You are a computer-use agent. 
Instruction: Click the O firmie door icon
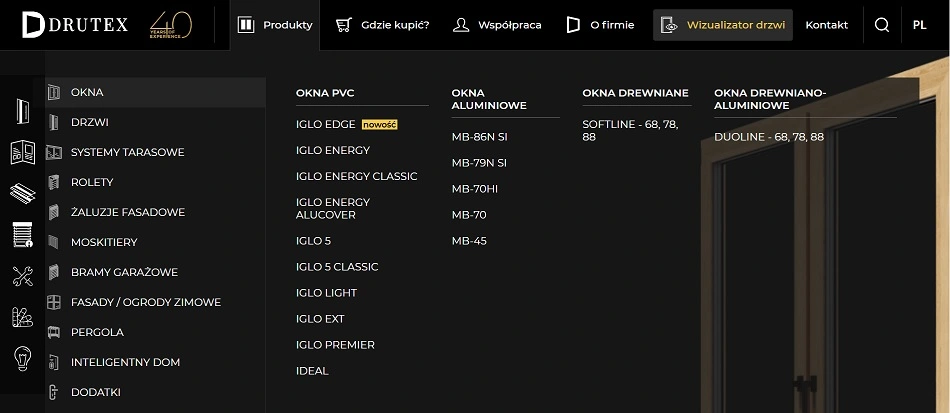(573, 25)
